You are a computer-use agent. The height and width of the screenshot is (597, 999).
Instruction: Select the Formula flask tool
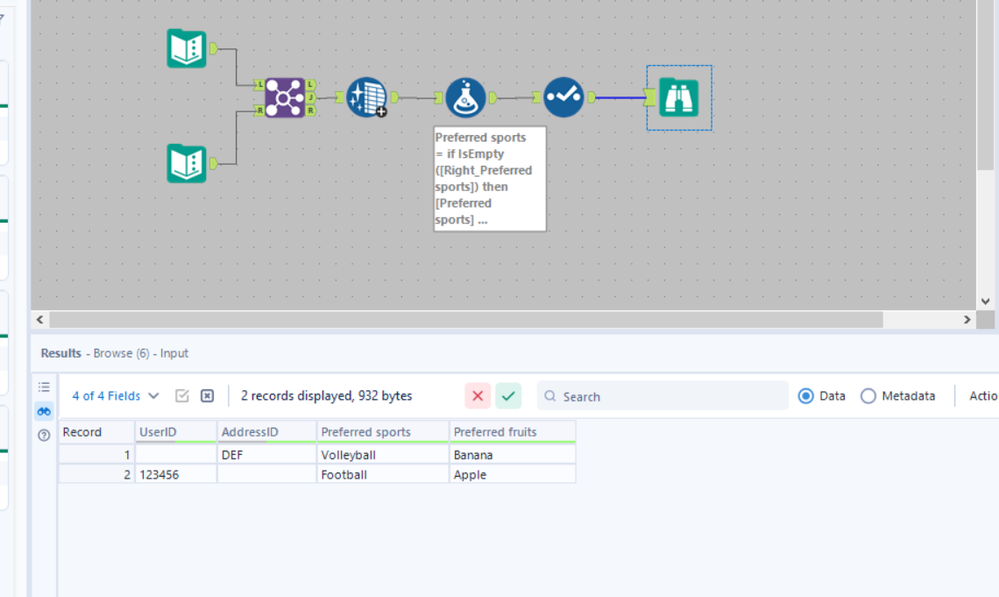[x=465, y=97]
